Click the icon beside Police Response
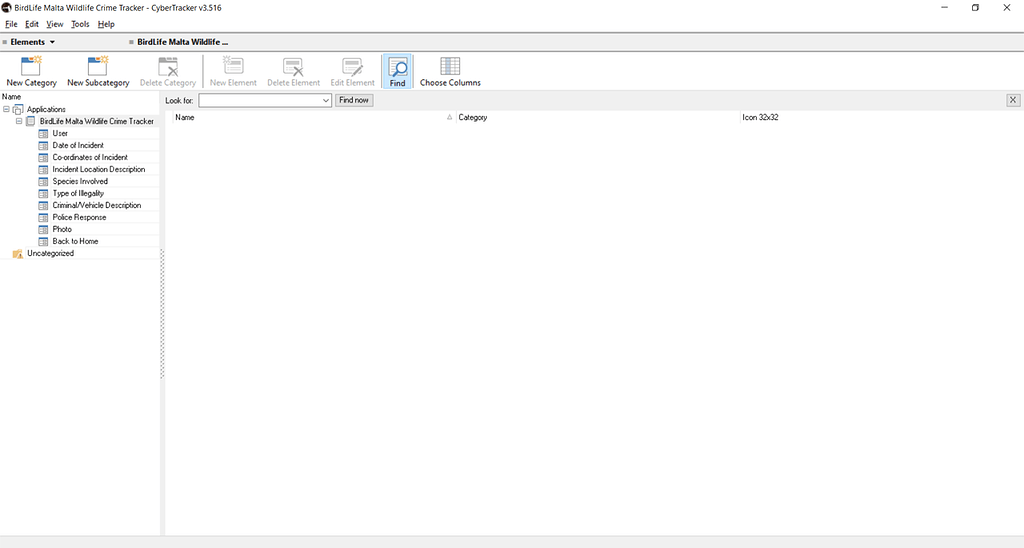The height and width of the screenshot is (548, 1024). tap(43, 218)
